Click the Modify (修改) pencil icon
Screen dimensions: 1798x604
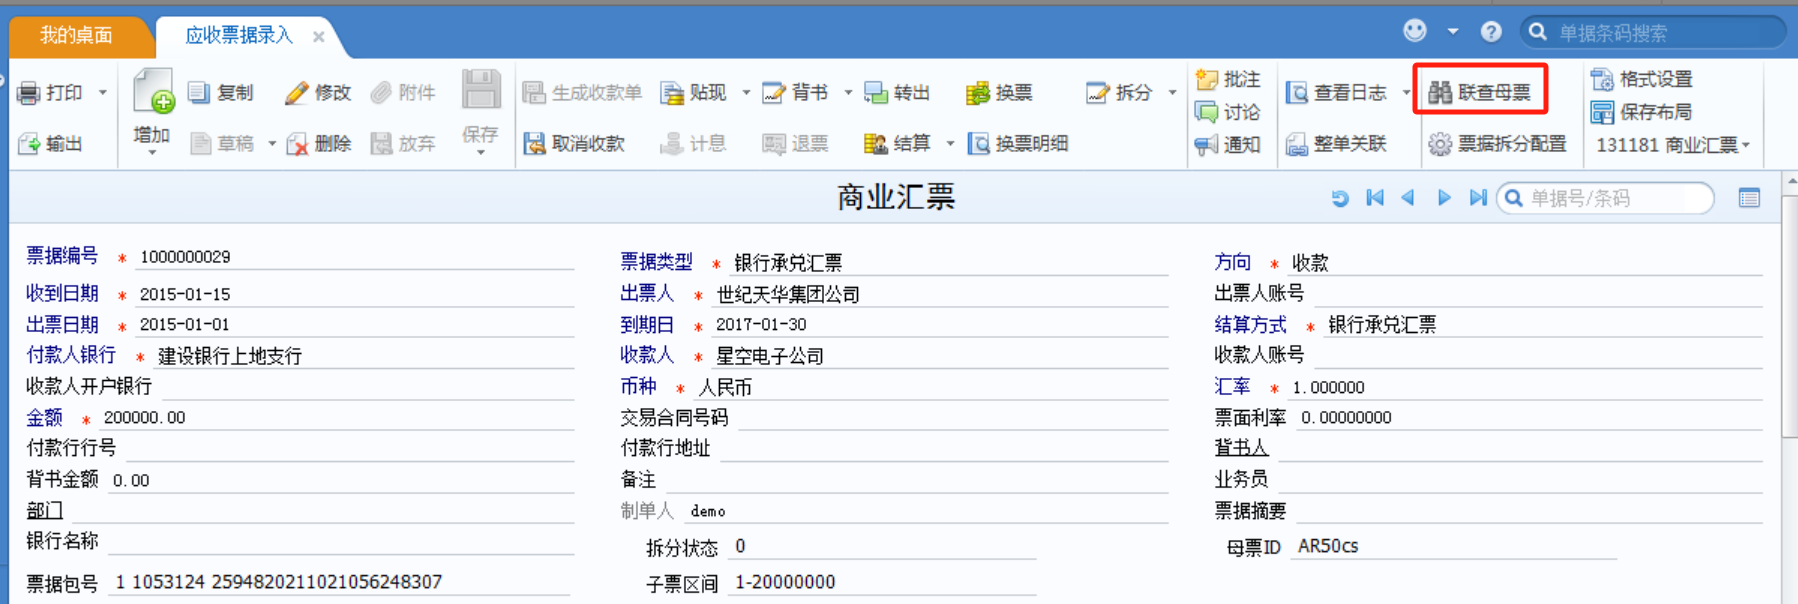[x=296, y=93]
